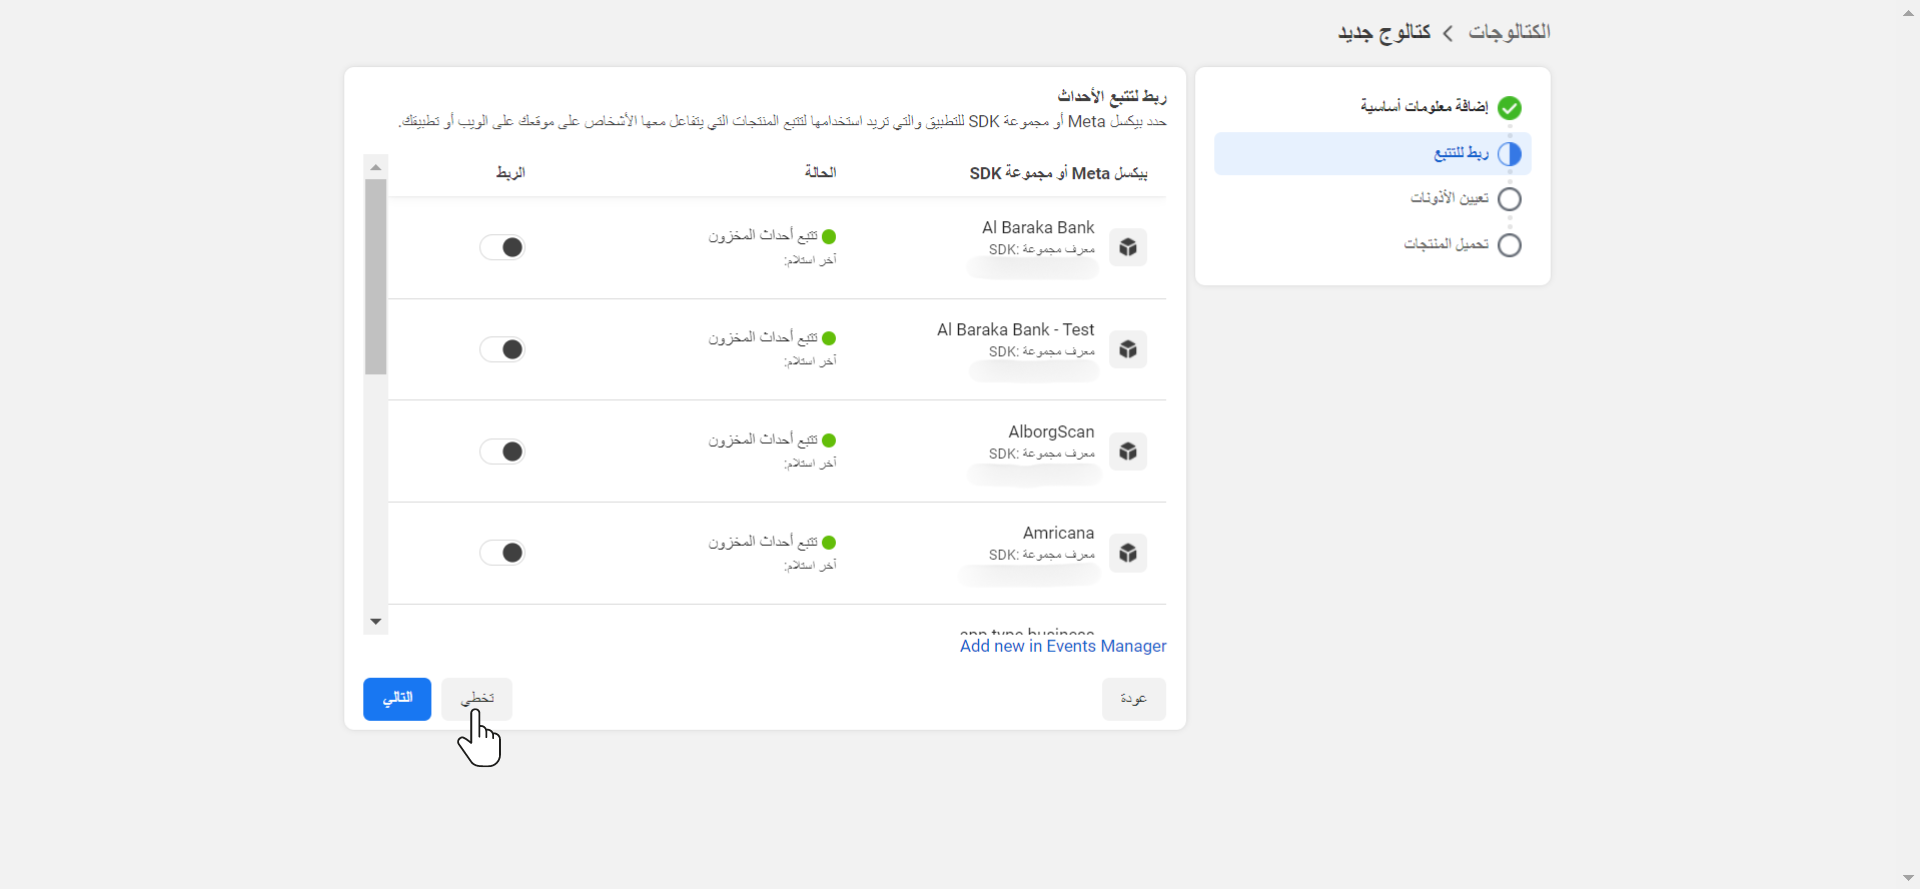Click the ربط لتتبع الأحداث heading
The image size is (1920, 889).
click(1112, 96)
